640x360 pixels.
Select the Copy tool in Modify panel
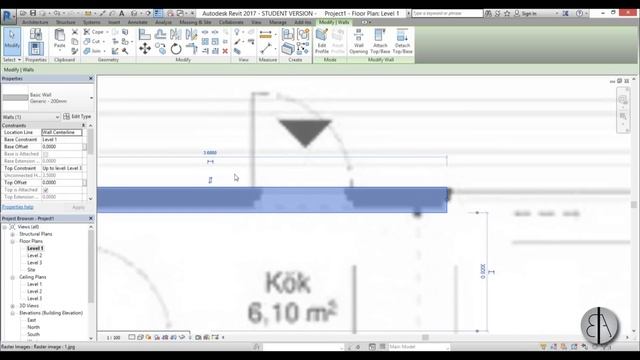click(160, 49)
